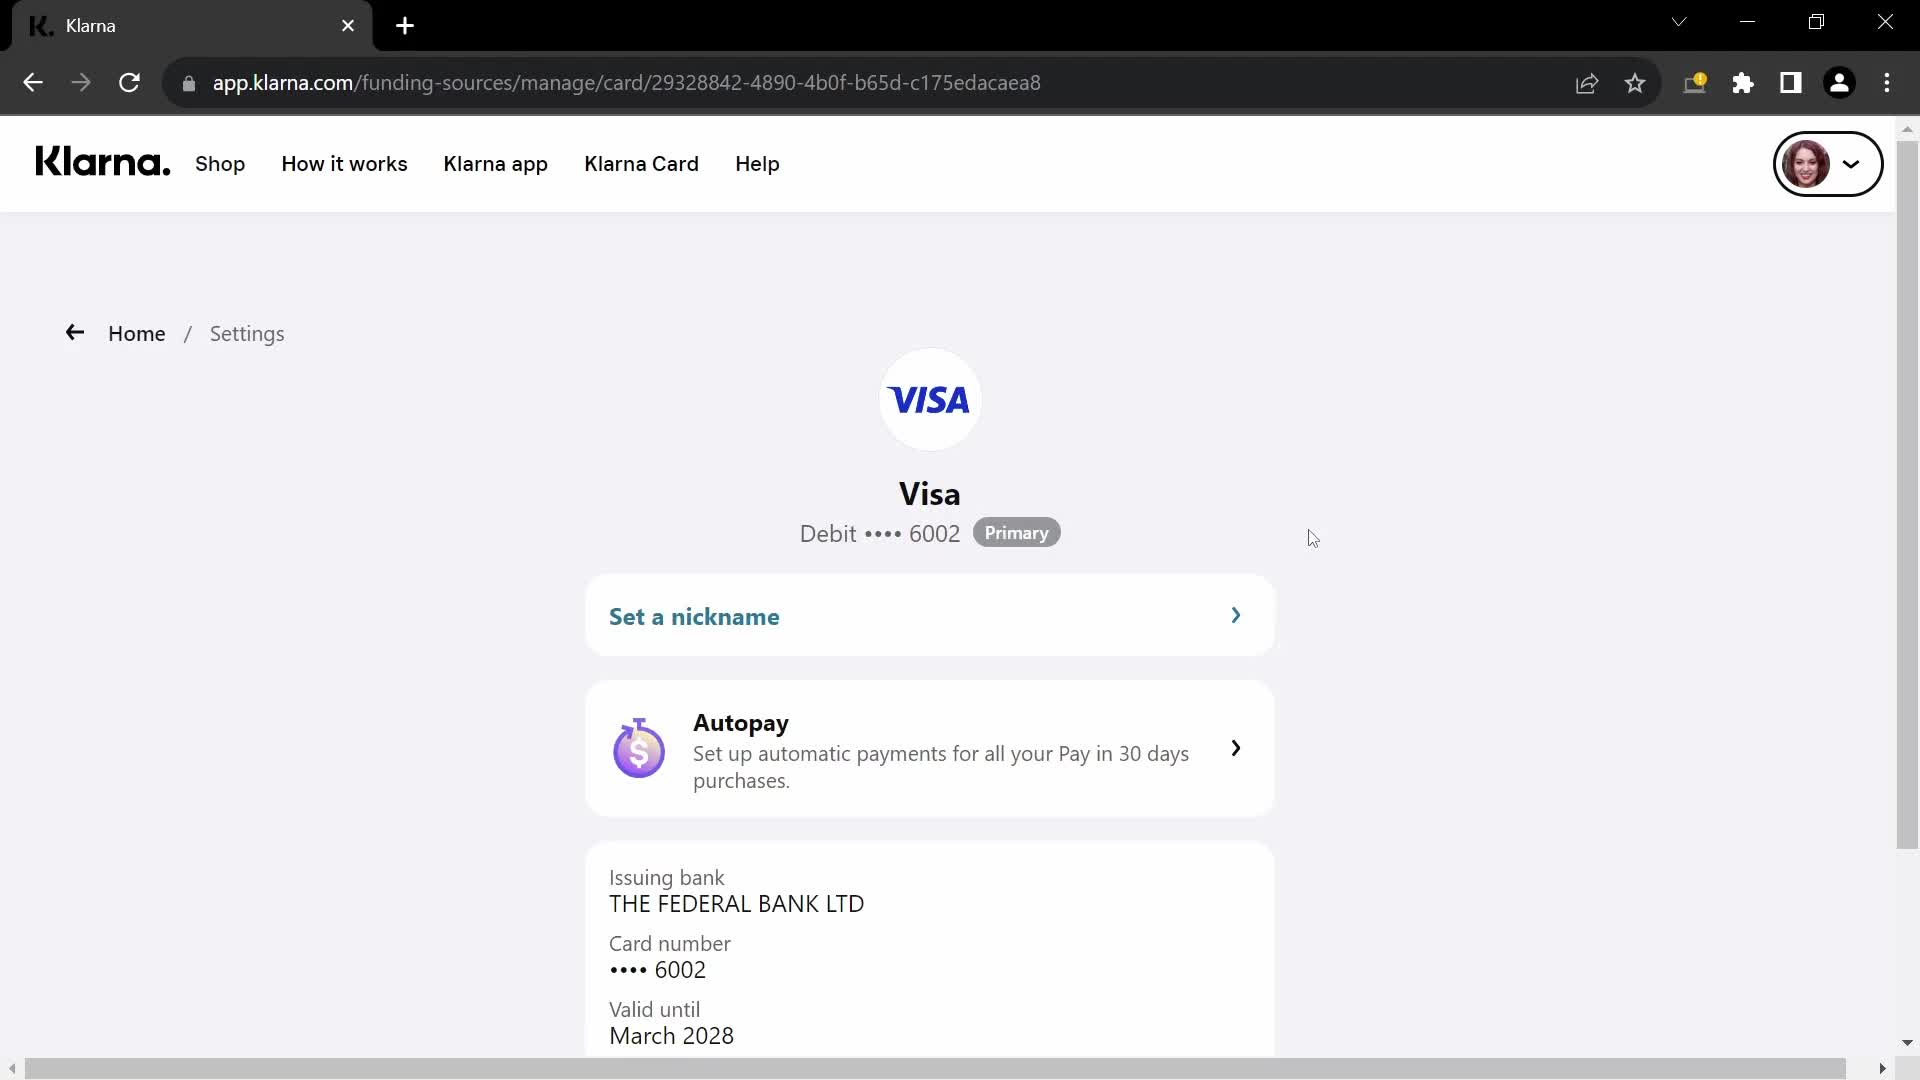The height and width of the screenshot is (1080, 1920).
Task: Reload the page
Action: coord(129,83)
